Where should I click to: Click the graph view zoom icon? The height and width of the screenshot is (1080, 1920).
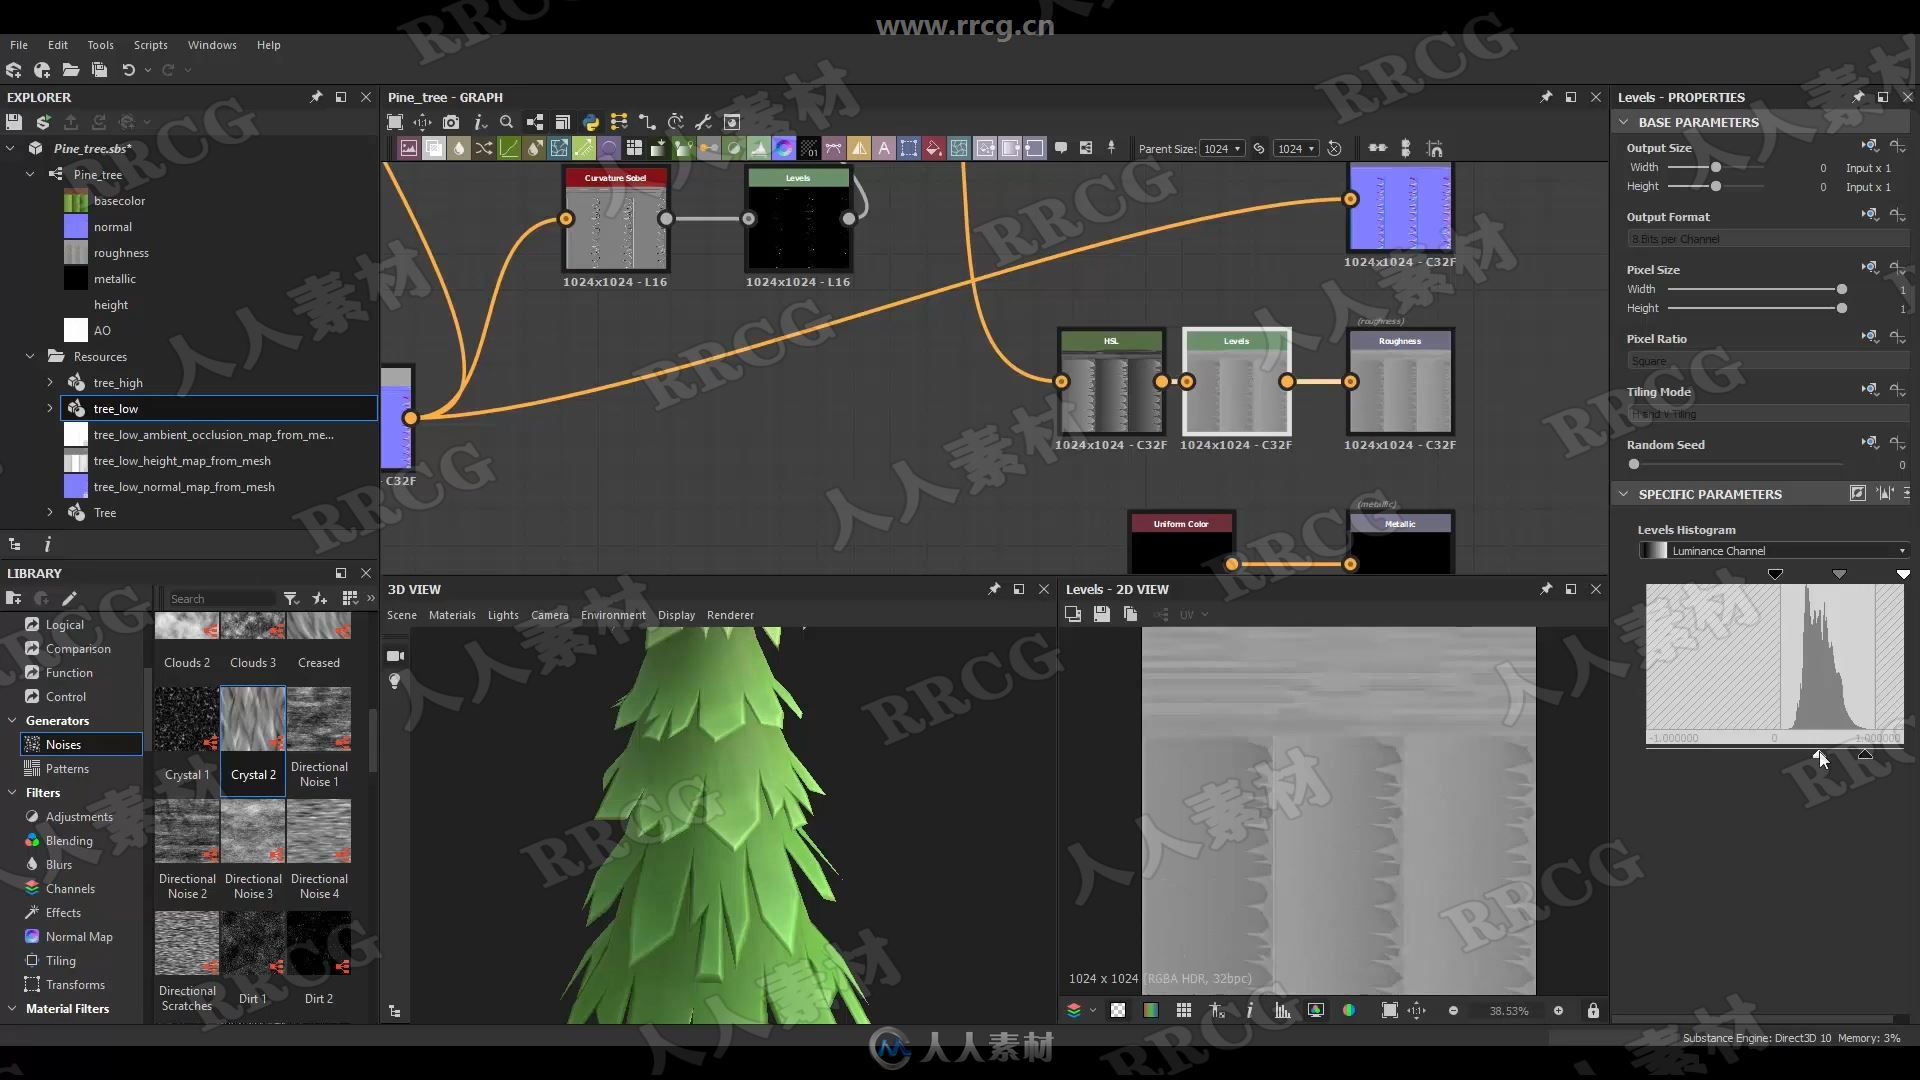tap(506, 121)
